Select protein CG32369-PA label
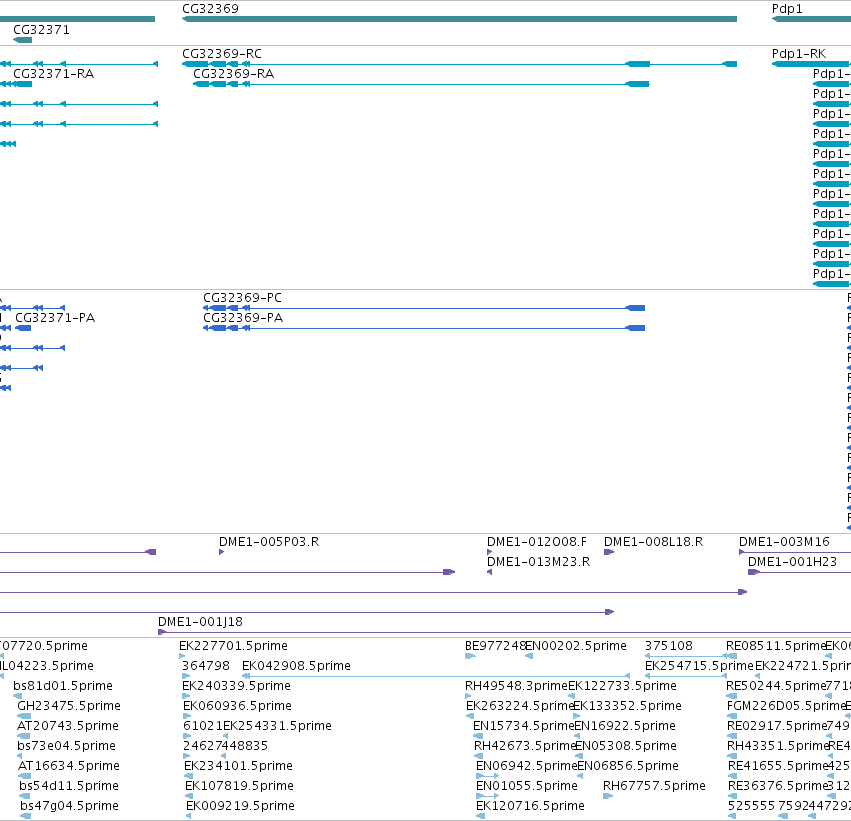 click(x=243, y=318)
